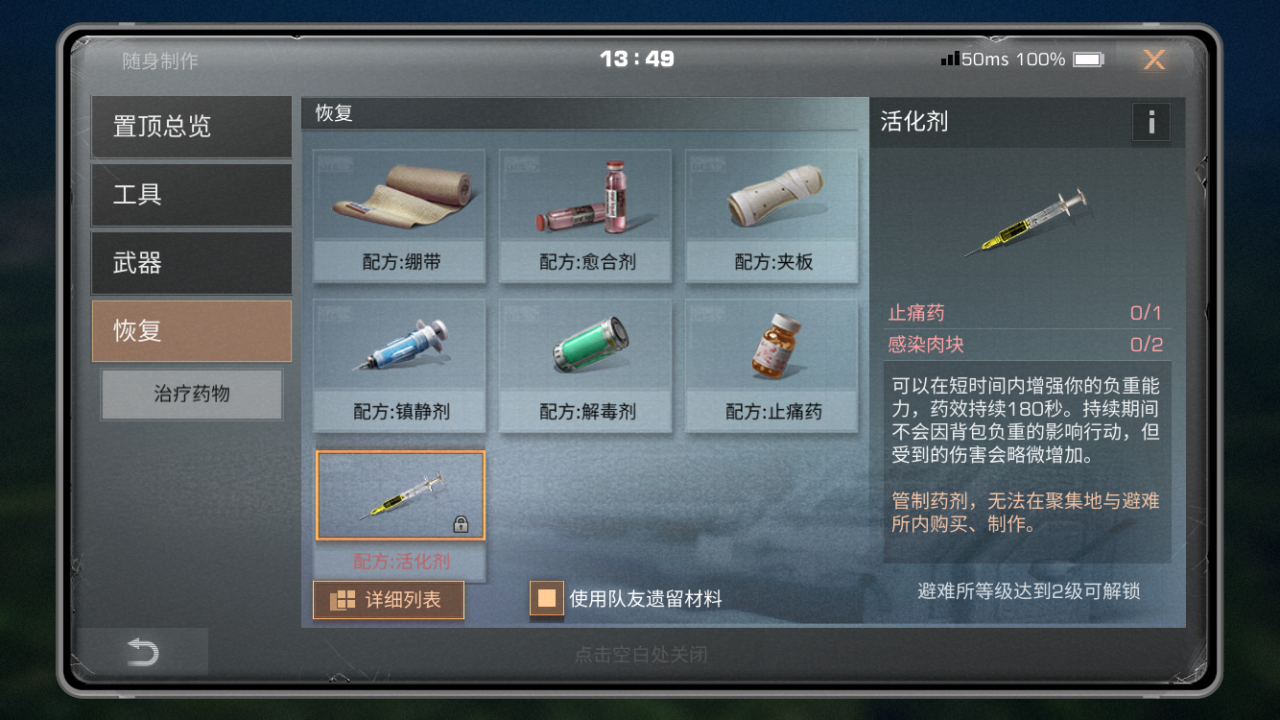Switch to the 工具 category
Image resolution: width=1280 pixels, height=720 pixels.
(x=191, y=195)
